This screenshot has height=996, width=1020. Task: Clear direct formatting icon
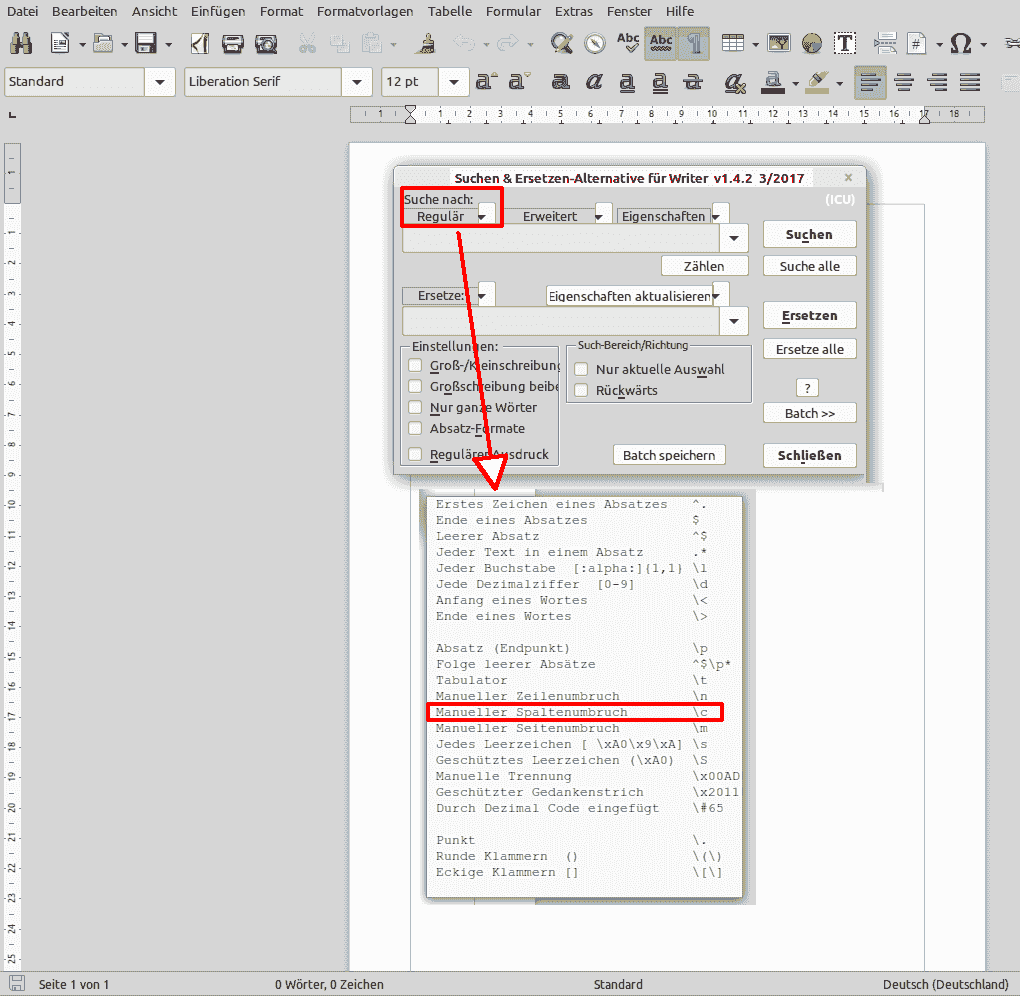coord(734,82)
